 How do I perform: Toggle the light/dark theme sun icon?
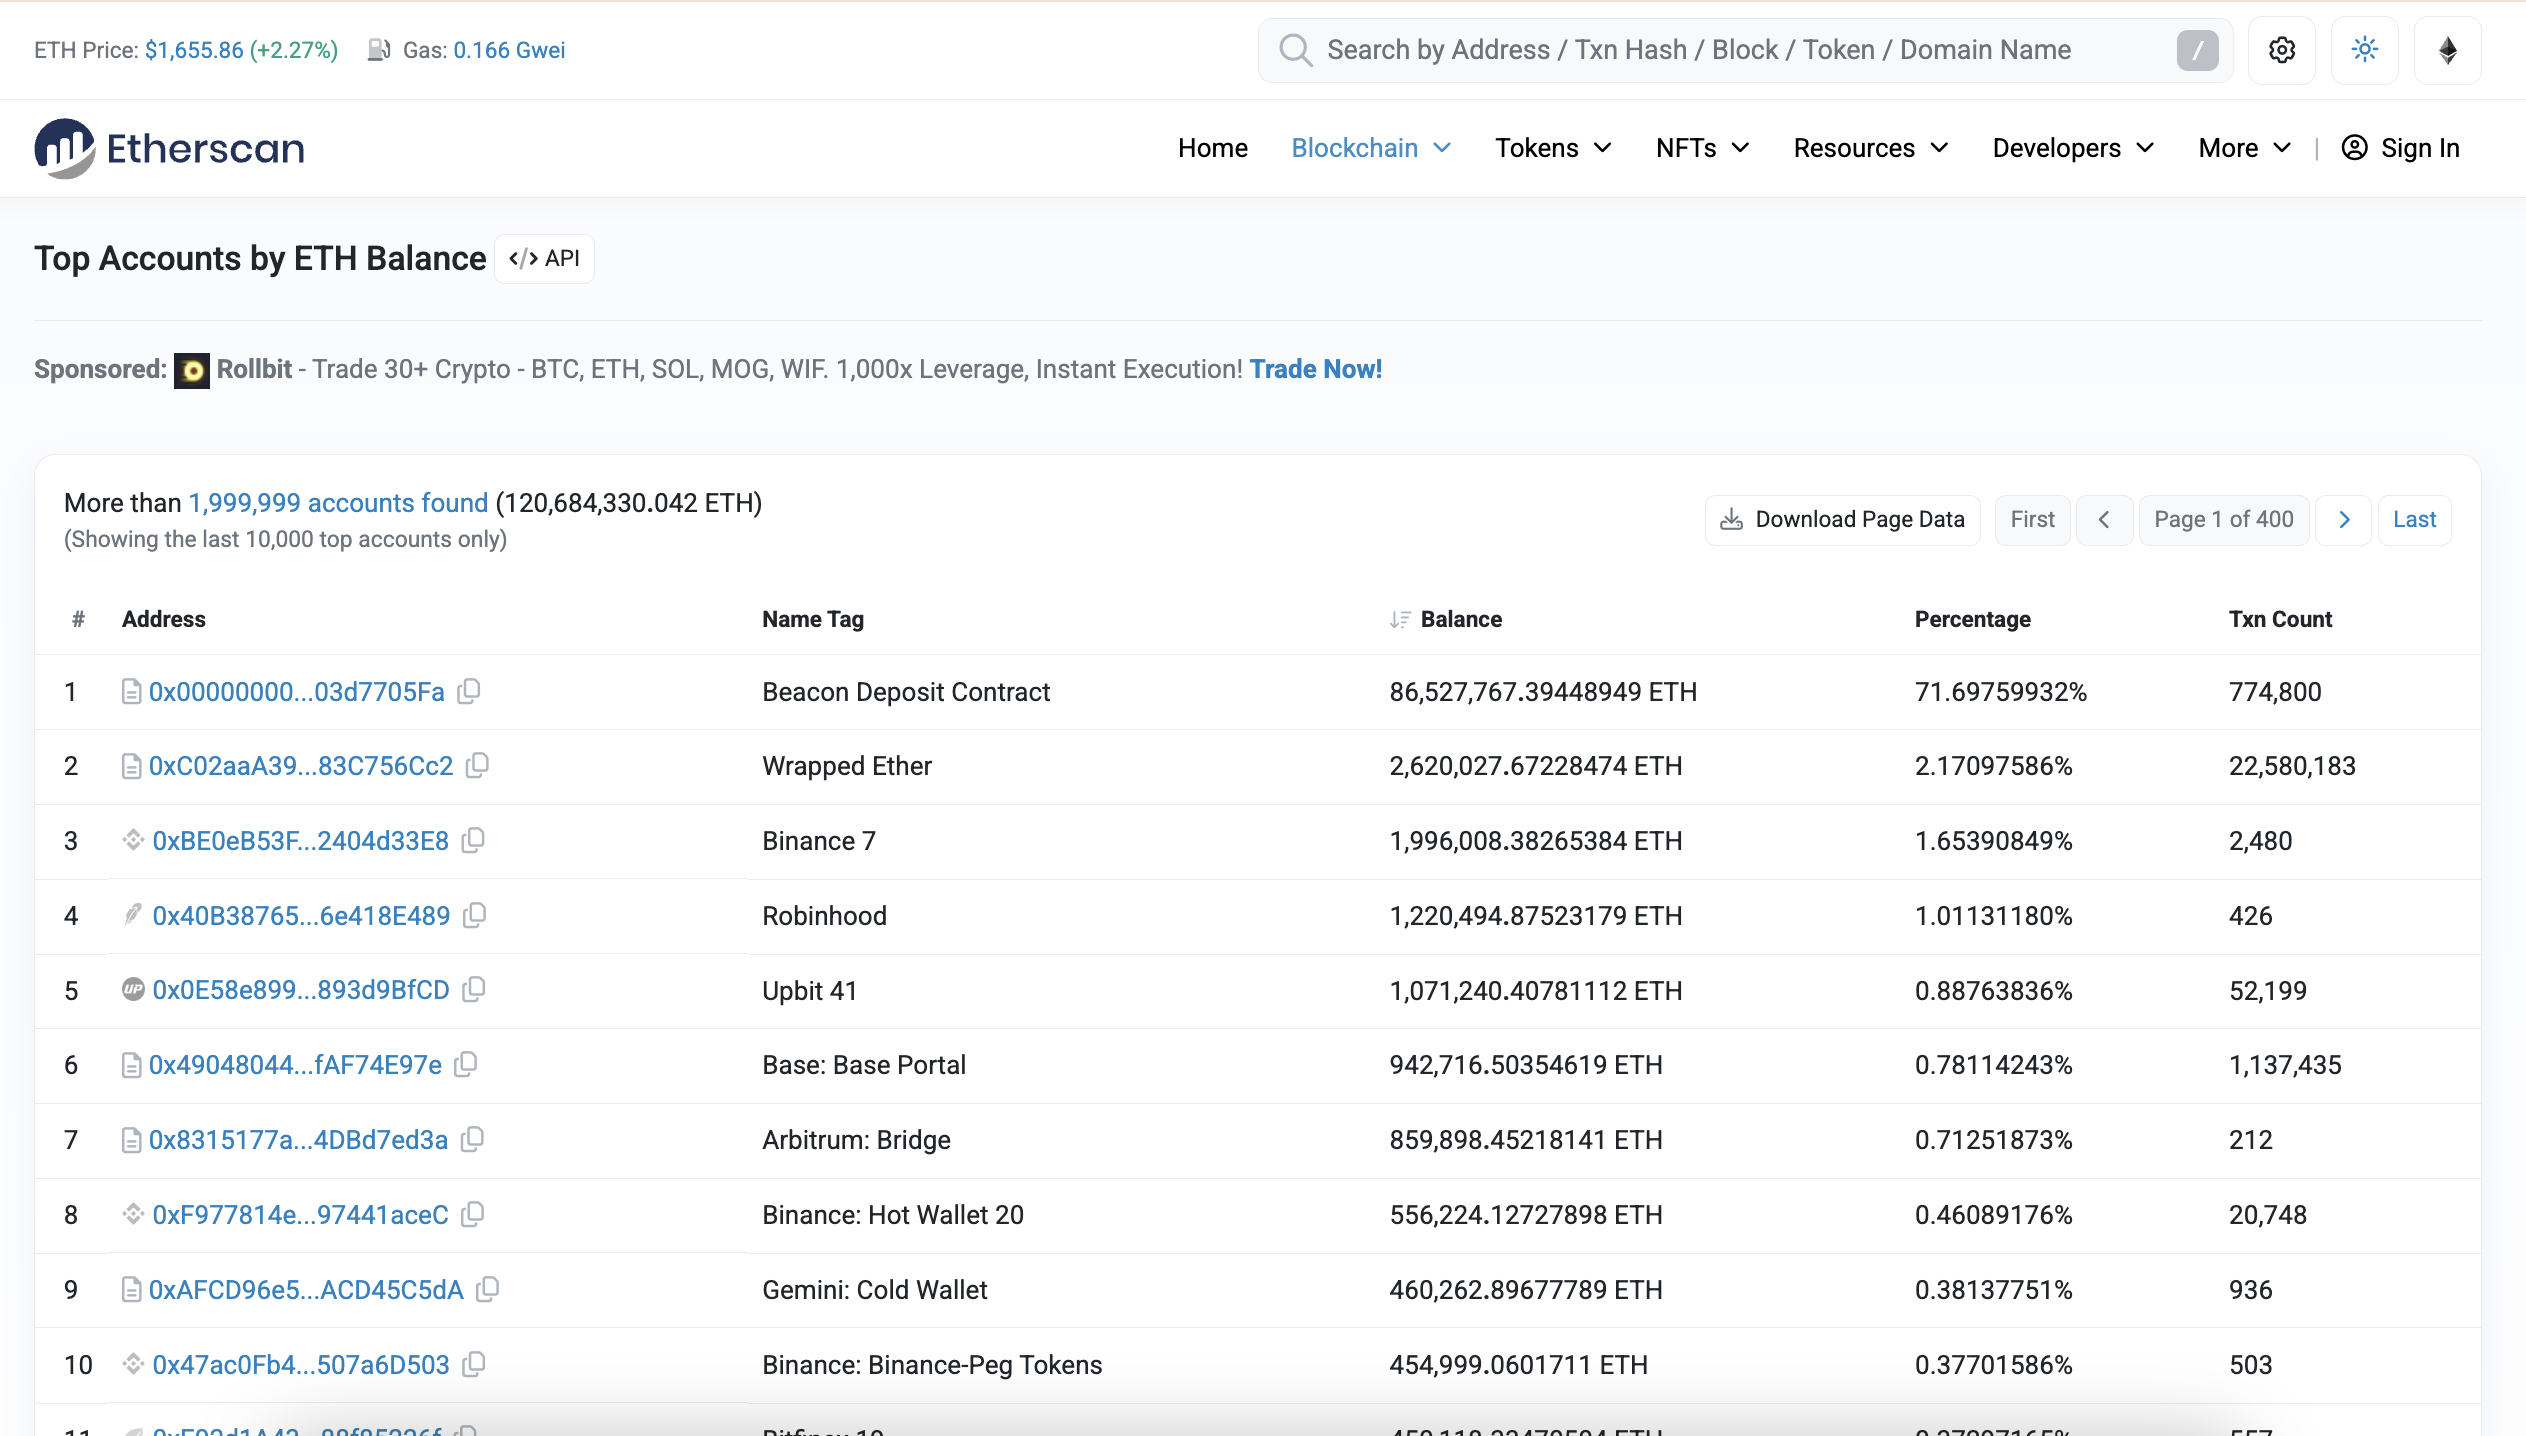[2364, 50]
